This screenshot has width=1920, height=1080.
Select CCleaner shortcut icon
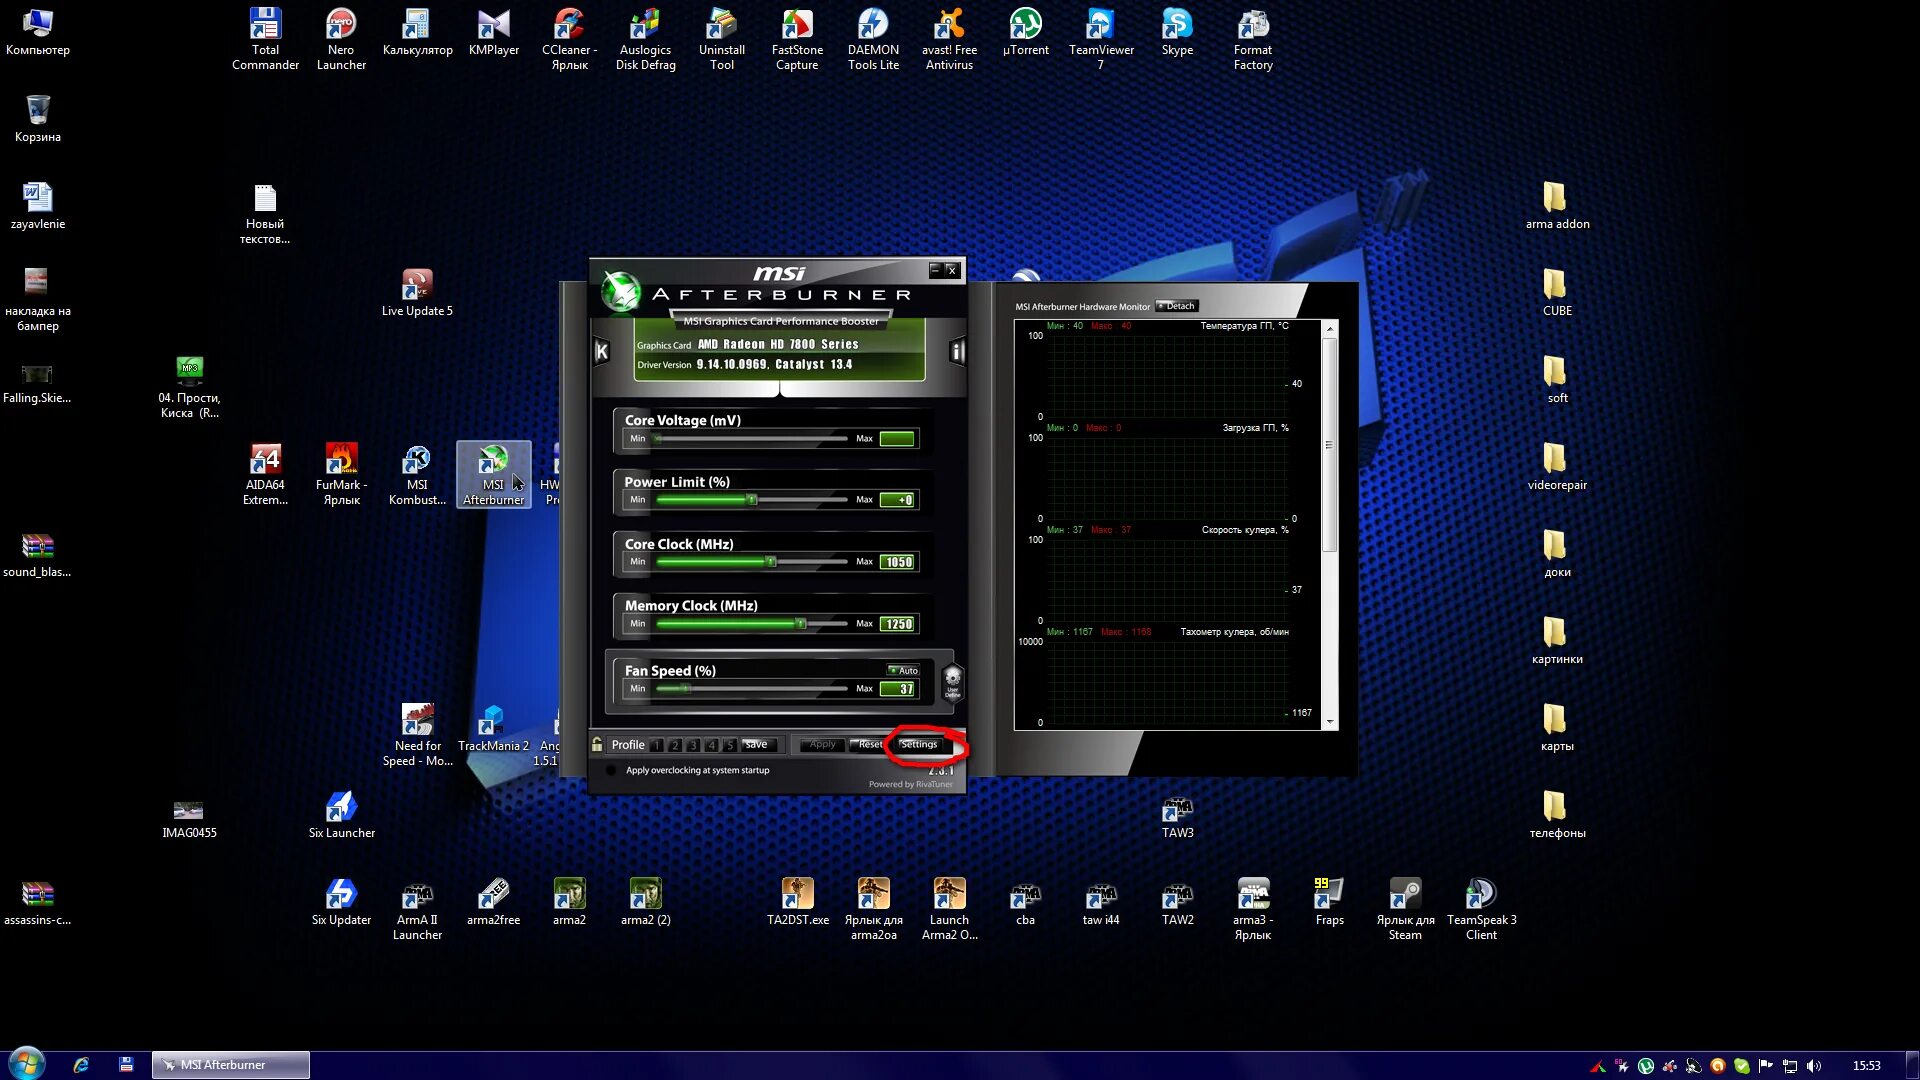569,40
